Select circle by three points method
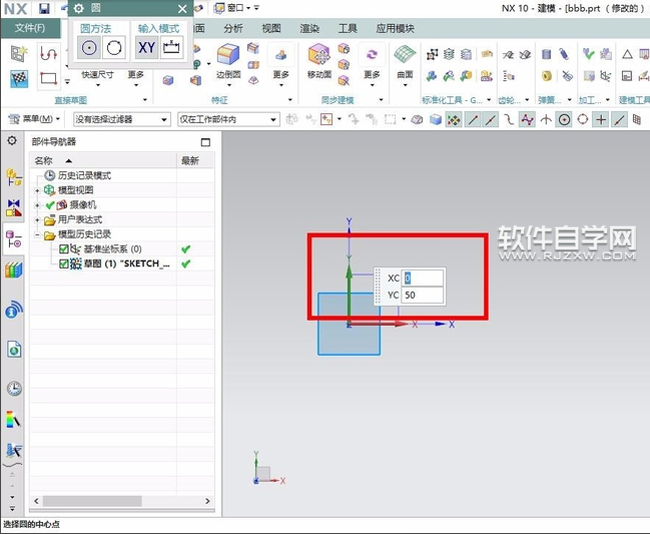The width and height of the screenshot is (650, 534). coord(113,47)
